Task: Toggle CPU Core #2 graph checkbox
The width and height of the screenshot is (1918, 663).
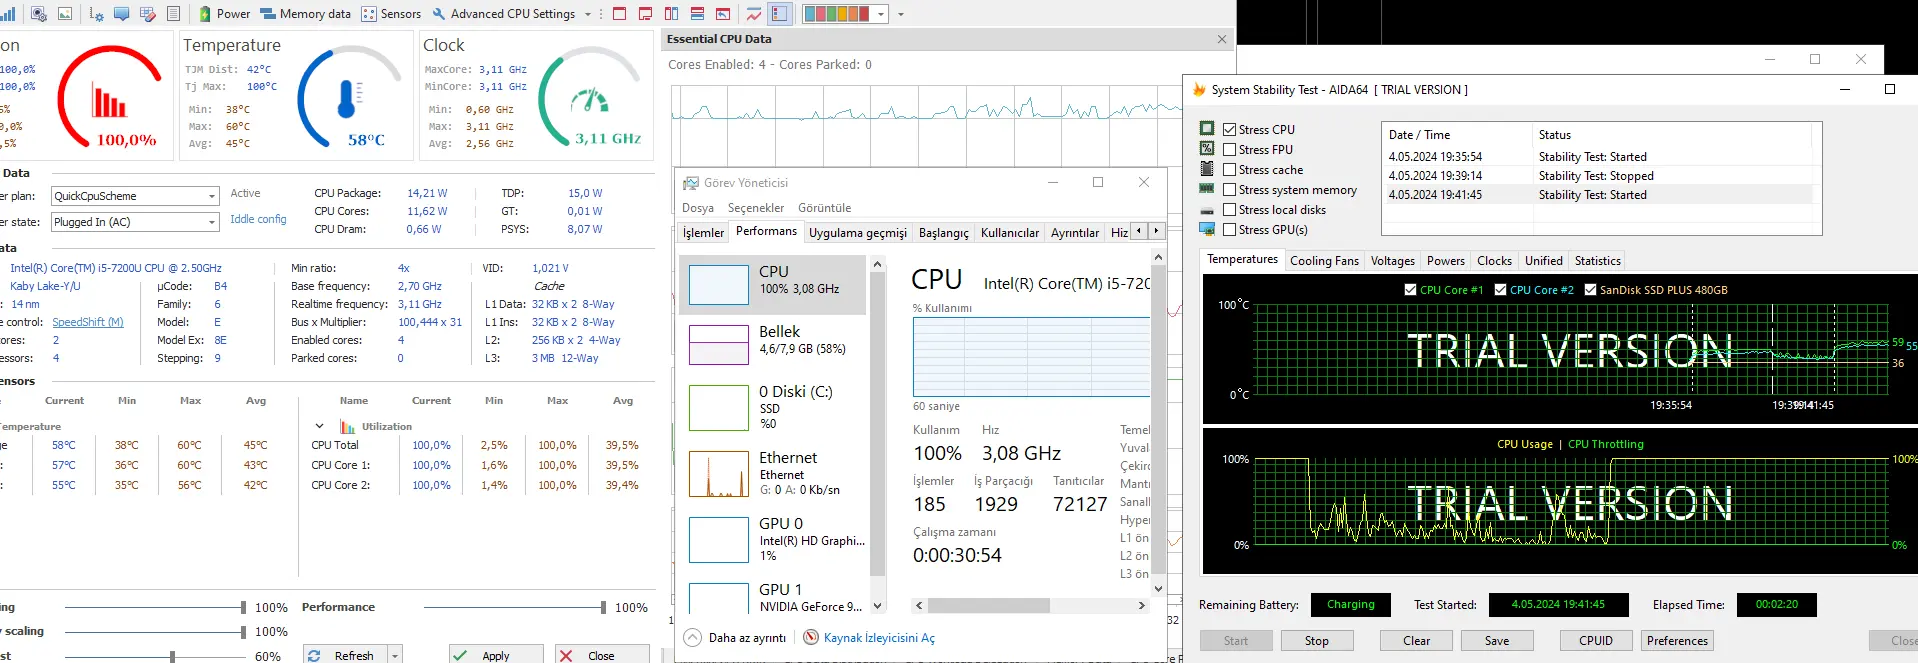Action: (x=1500, y=289)
